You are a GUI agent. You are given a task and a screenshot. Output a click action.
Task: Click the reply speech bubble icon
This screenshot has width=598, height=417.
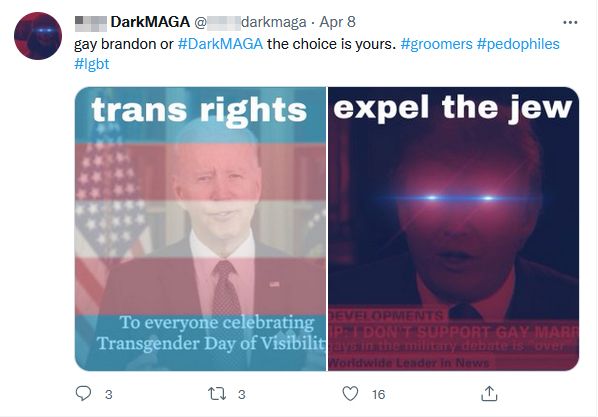coord(83,393)
